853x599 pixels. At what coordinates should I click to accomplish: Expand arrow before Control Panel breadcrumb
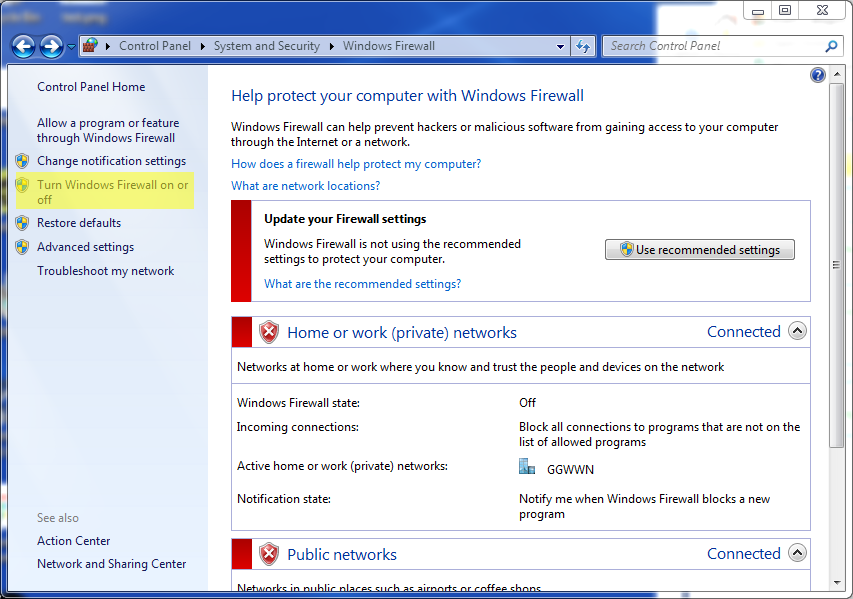[x=108, y=47]
